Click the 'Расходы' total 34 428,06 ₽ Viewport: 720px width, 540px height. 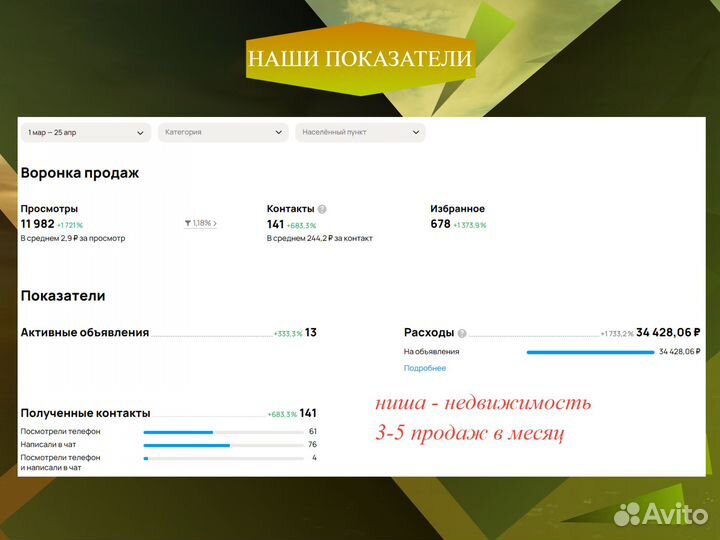(668, 332)
